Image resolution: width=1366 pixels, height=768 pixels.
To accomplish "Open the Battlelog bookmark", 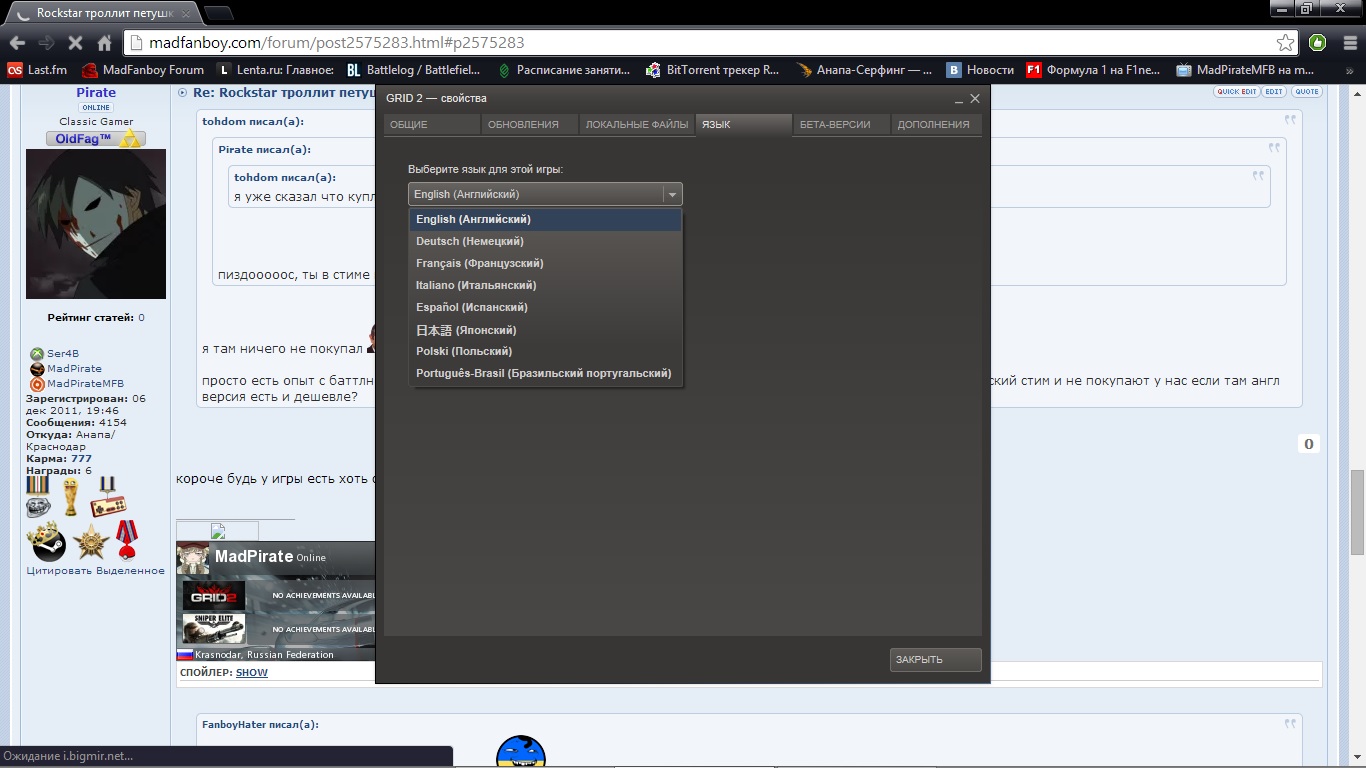I will (x=413, y=70).
